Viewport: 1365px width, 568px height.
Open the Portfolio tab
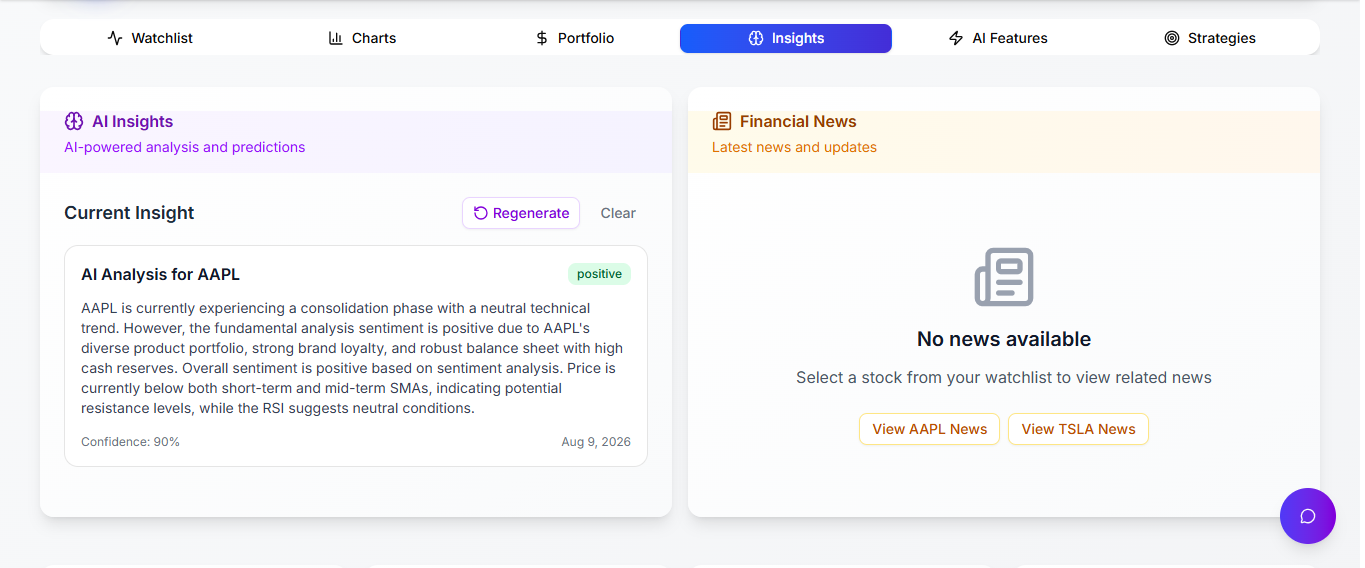tap(574, 38)
